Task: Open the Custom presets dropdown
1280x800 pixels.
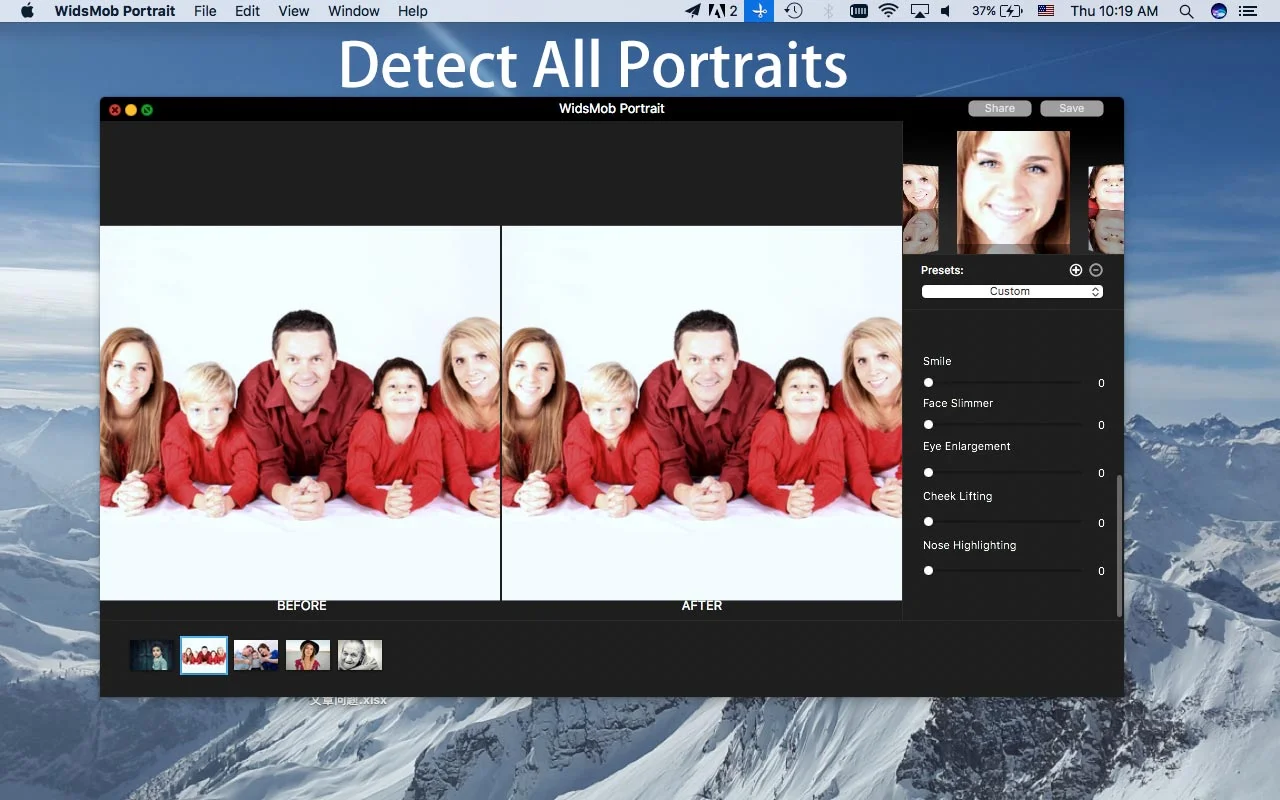Action: click(1011, 291)
